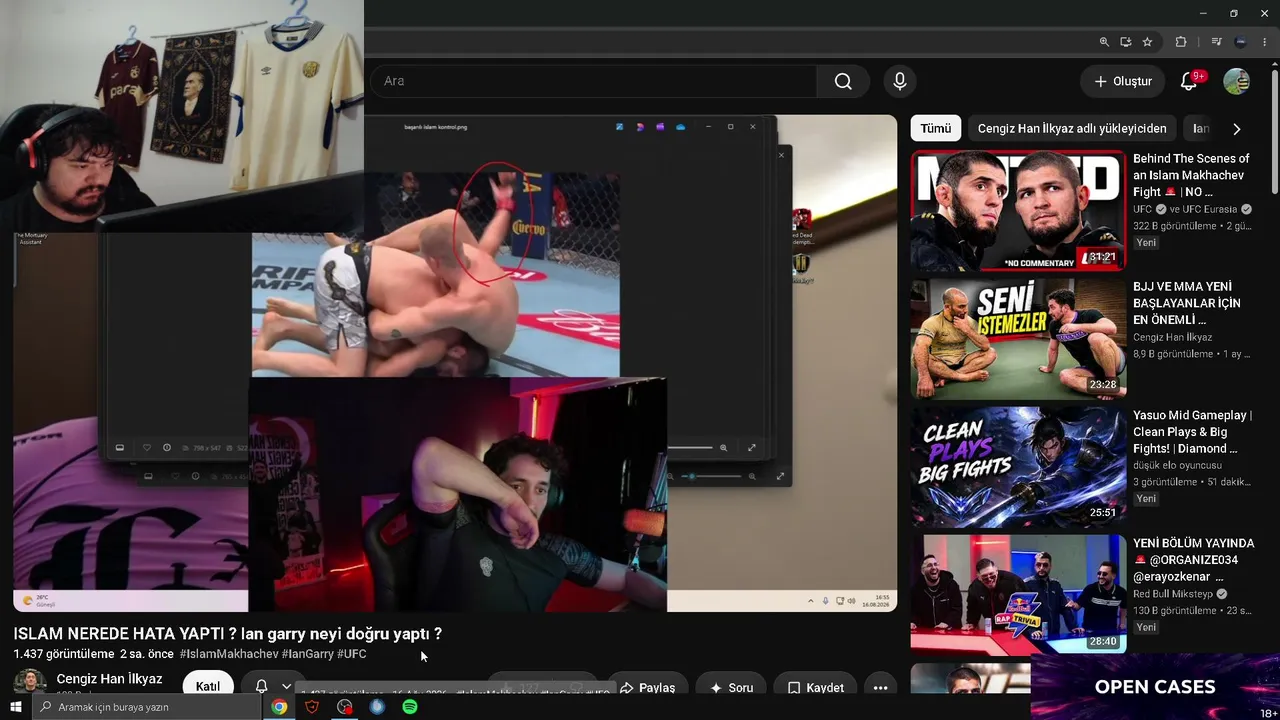Viewport: 1280px width, 720px height.
Task: Select the Tümü filter chip
Action: coord(936,129)
